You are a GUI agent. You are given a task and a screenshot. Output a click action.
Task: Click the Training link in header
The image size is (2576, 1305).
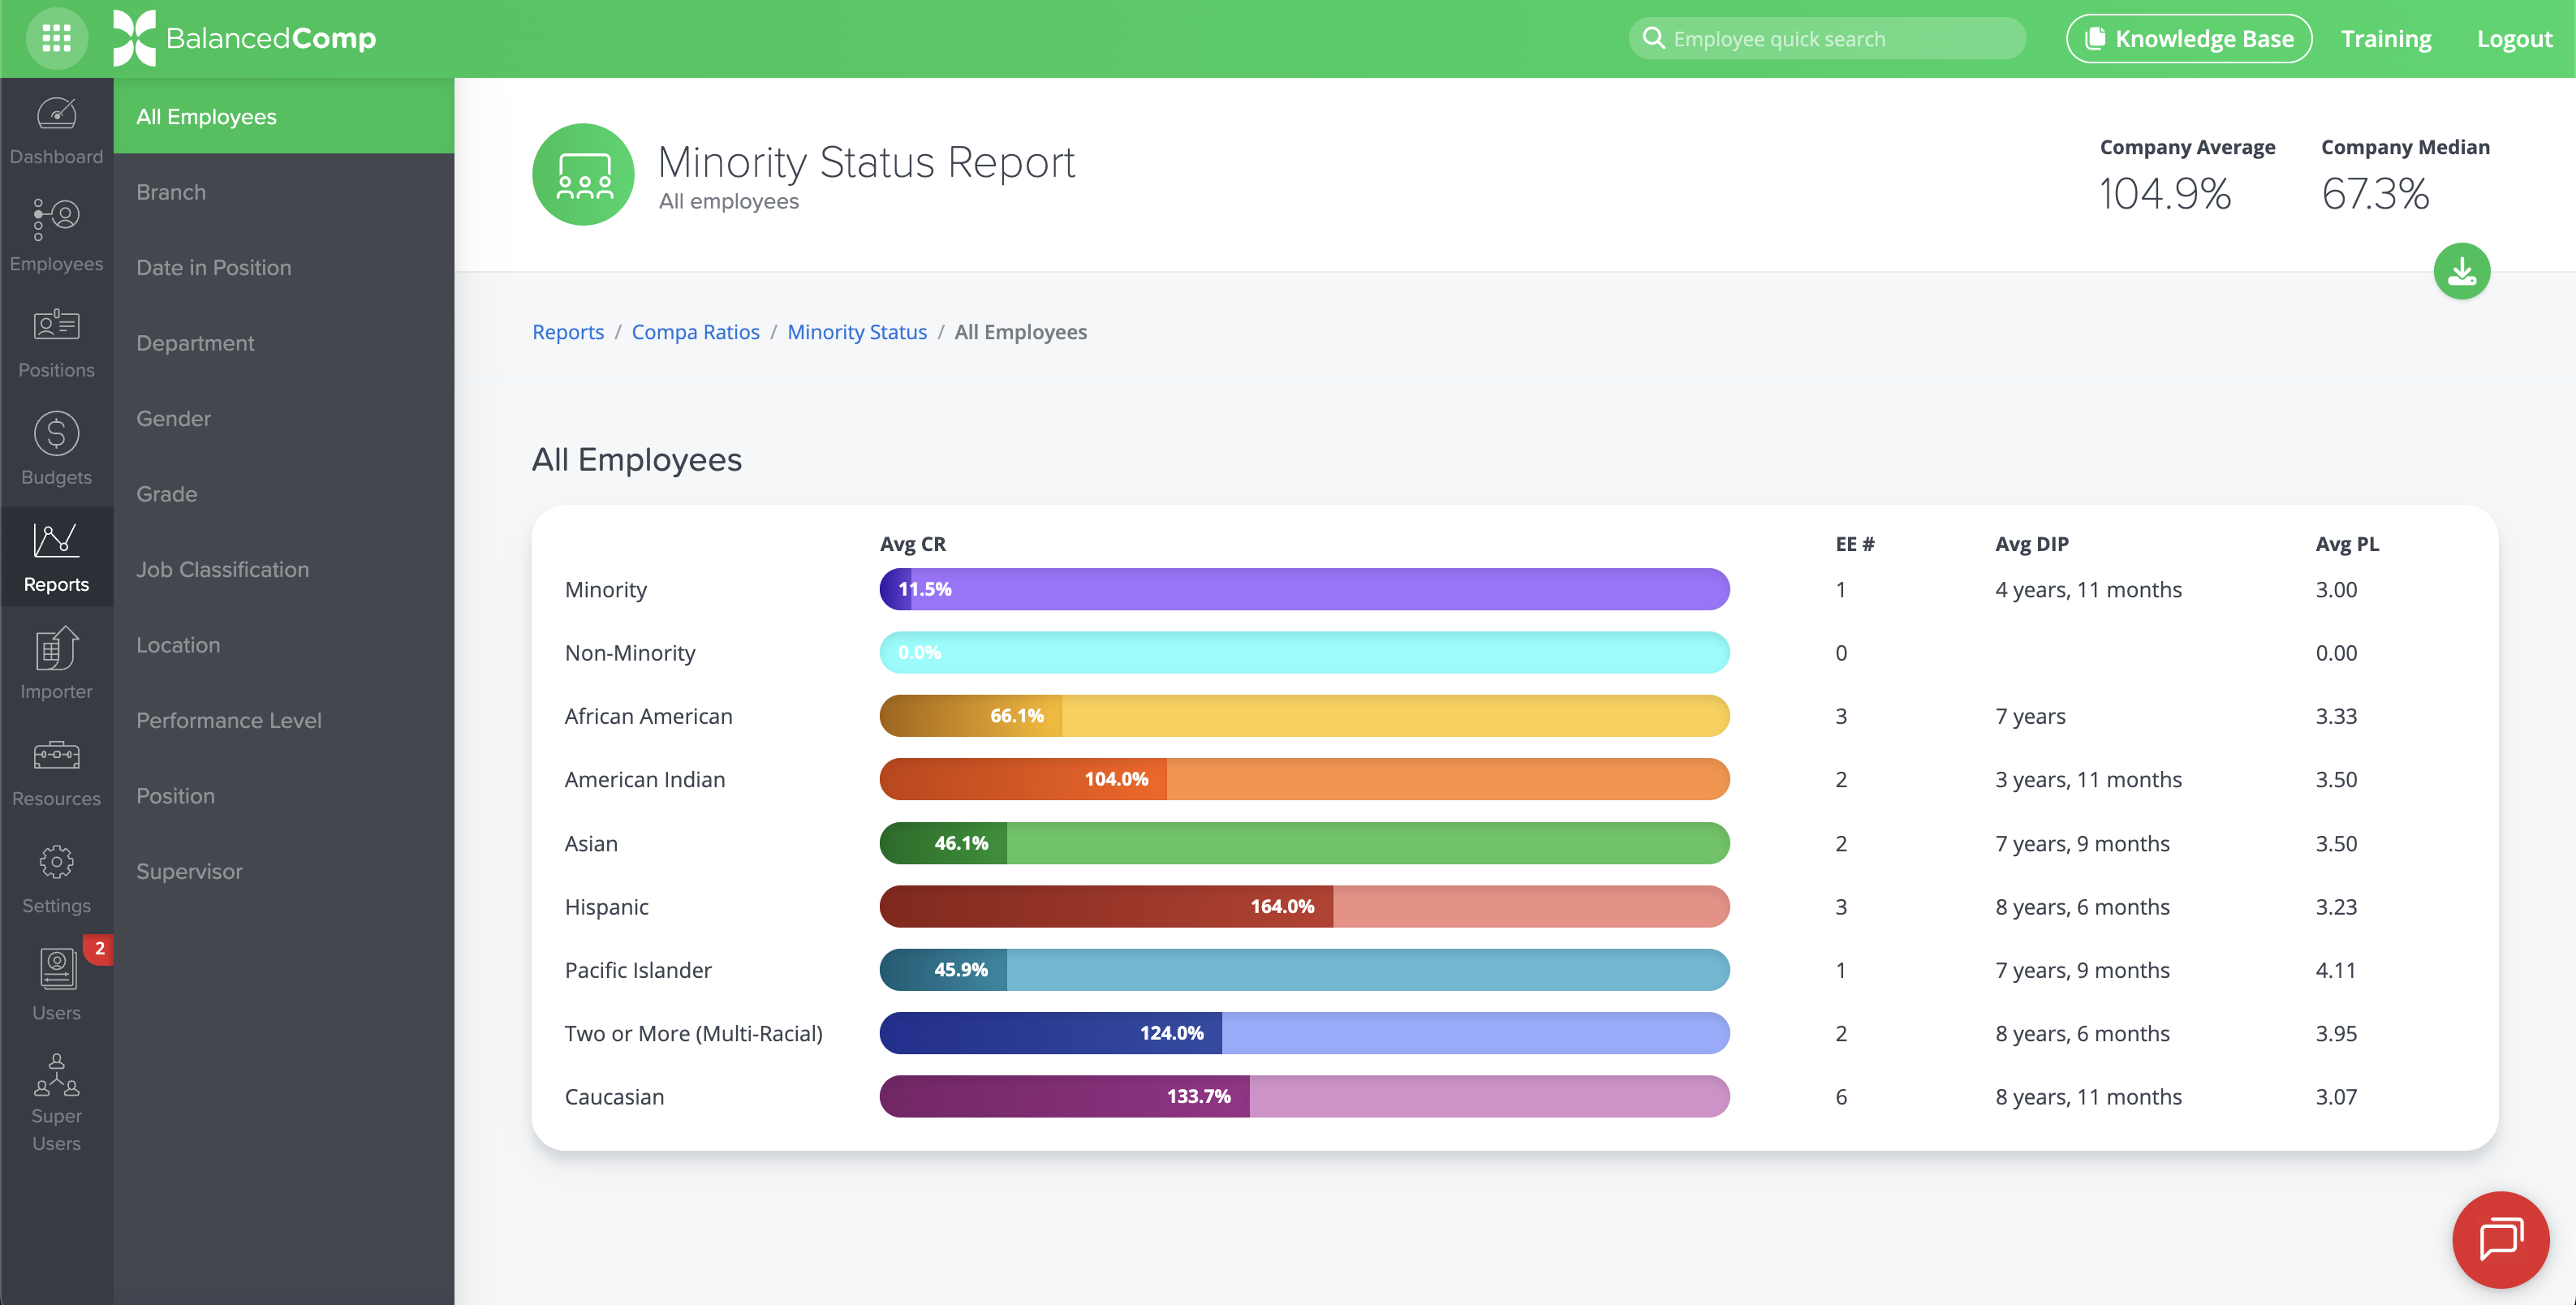(2385, 38)
